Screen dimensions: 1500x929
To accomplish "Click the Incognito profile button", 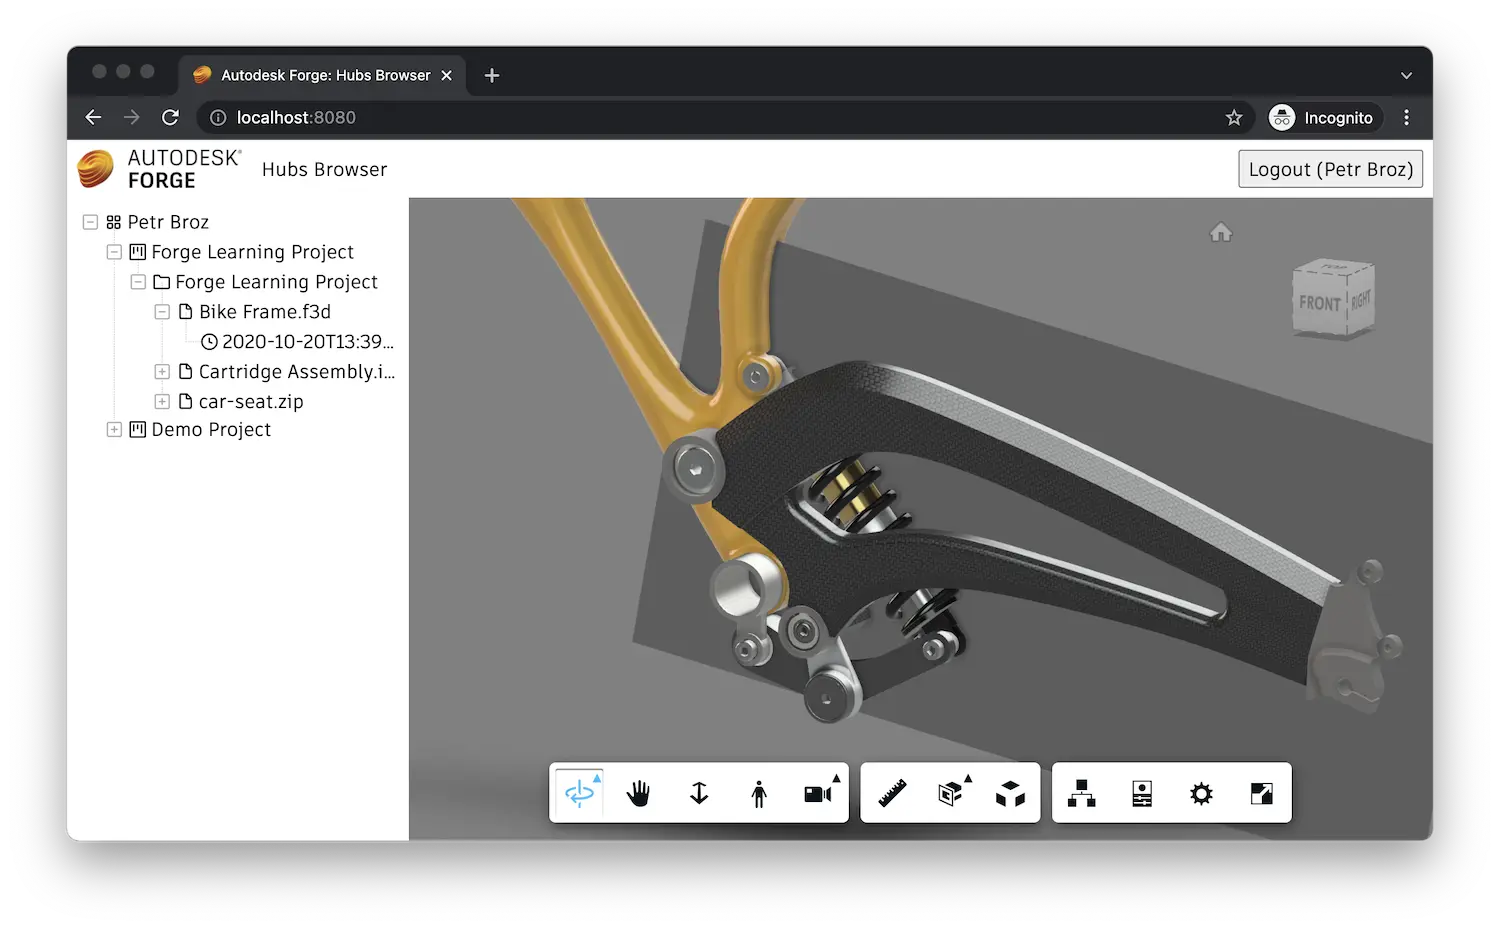I will pyautogui.click(x=1325, y=118).
